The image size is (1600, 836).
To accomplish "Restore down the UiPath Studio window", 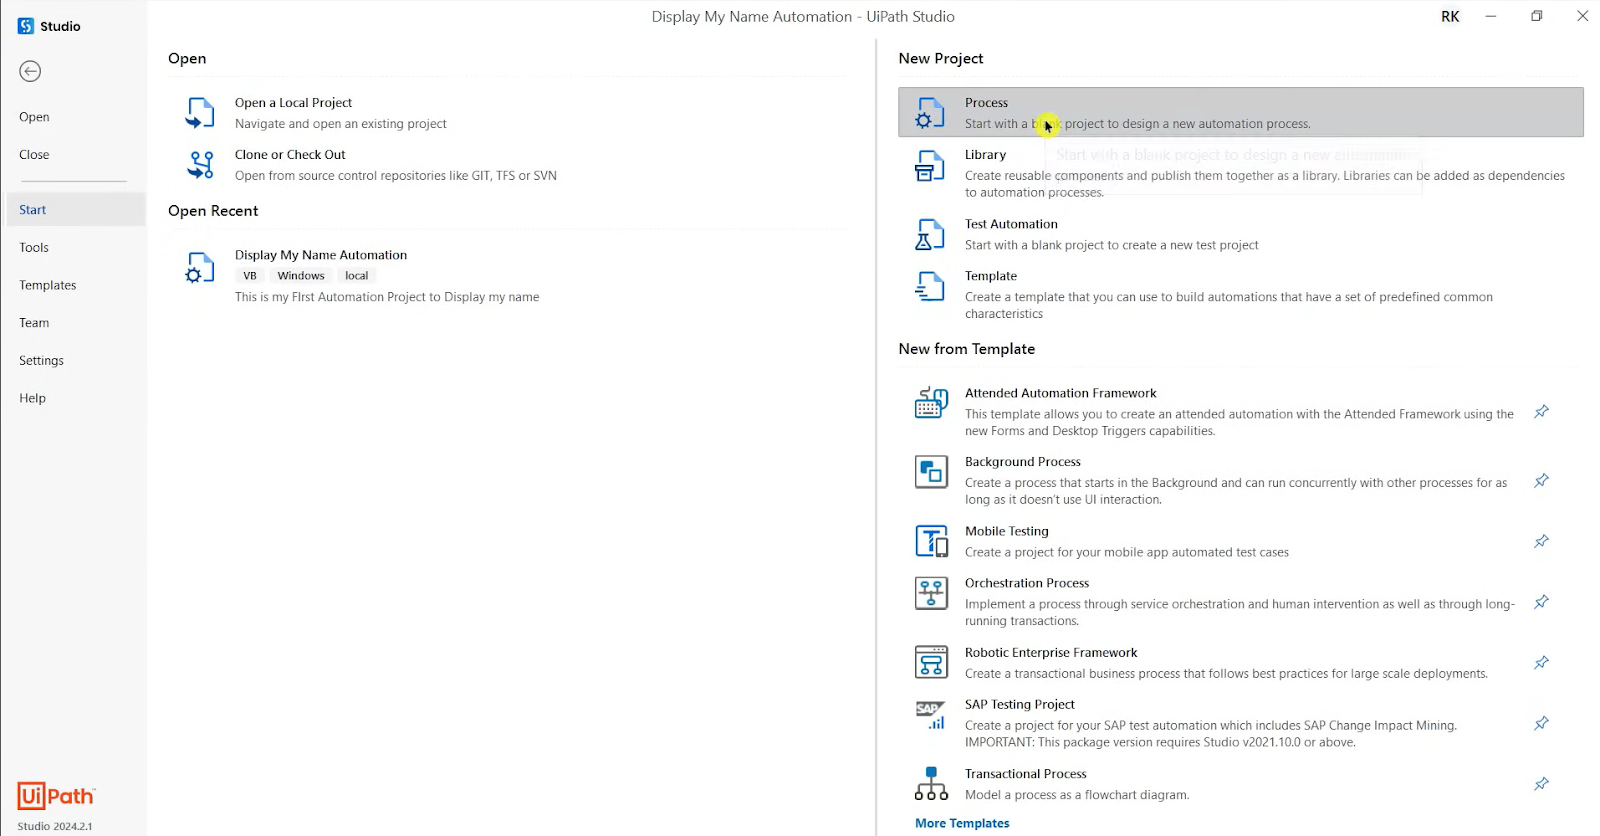I will (1536, 16).
